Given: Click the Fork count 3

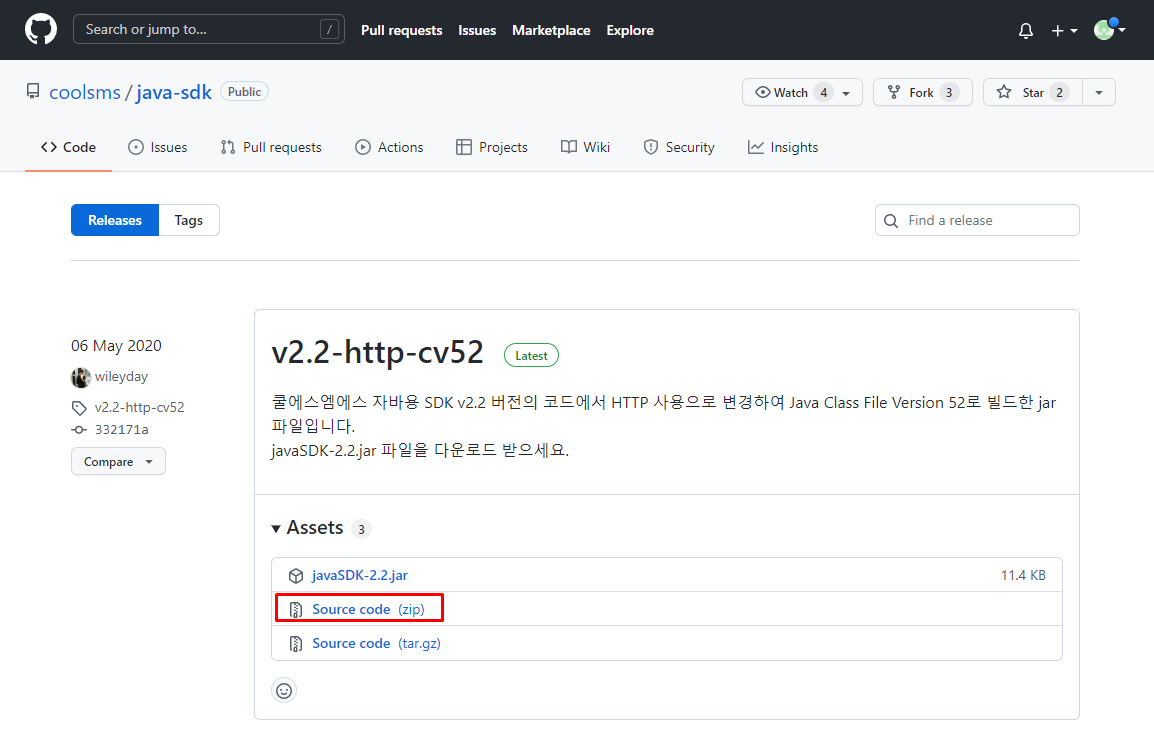Looking at the screenshot, I should click(x=949, y=92).
